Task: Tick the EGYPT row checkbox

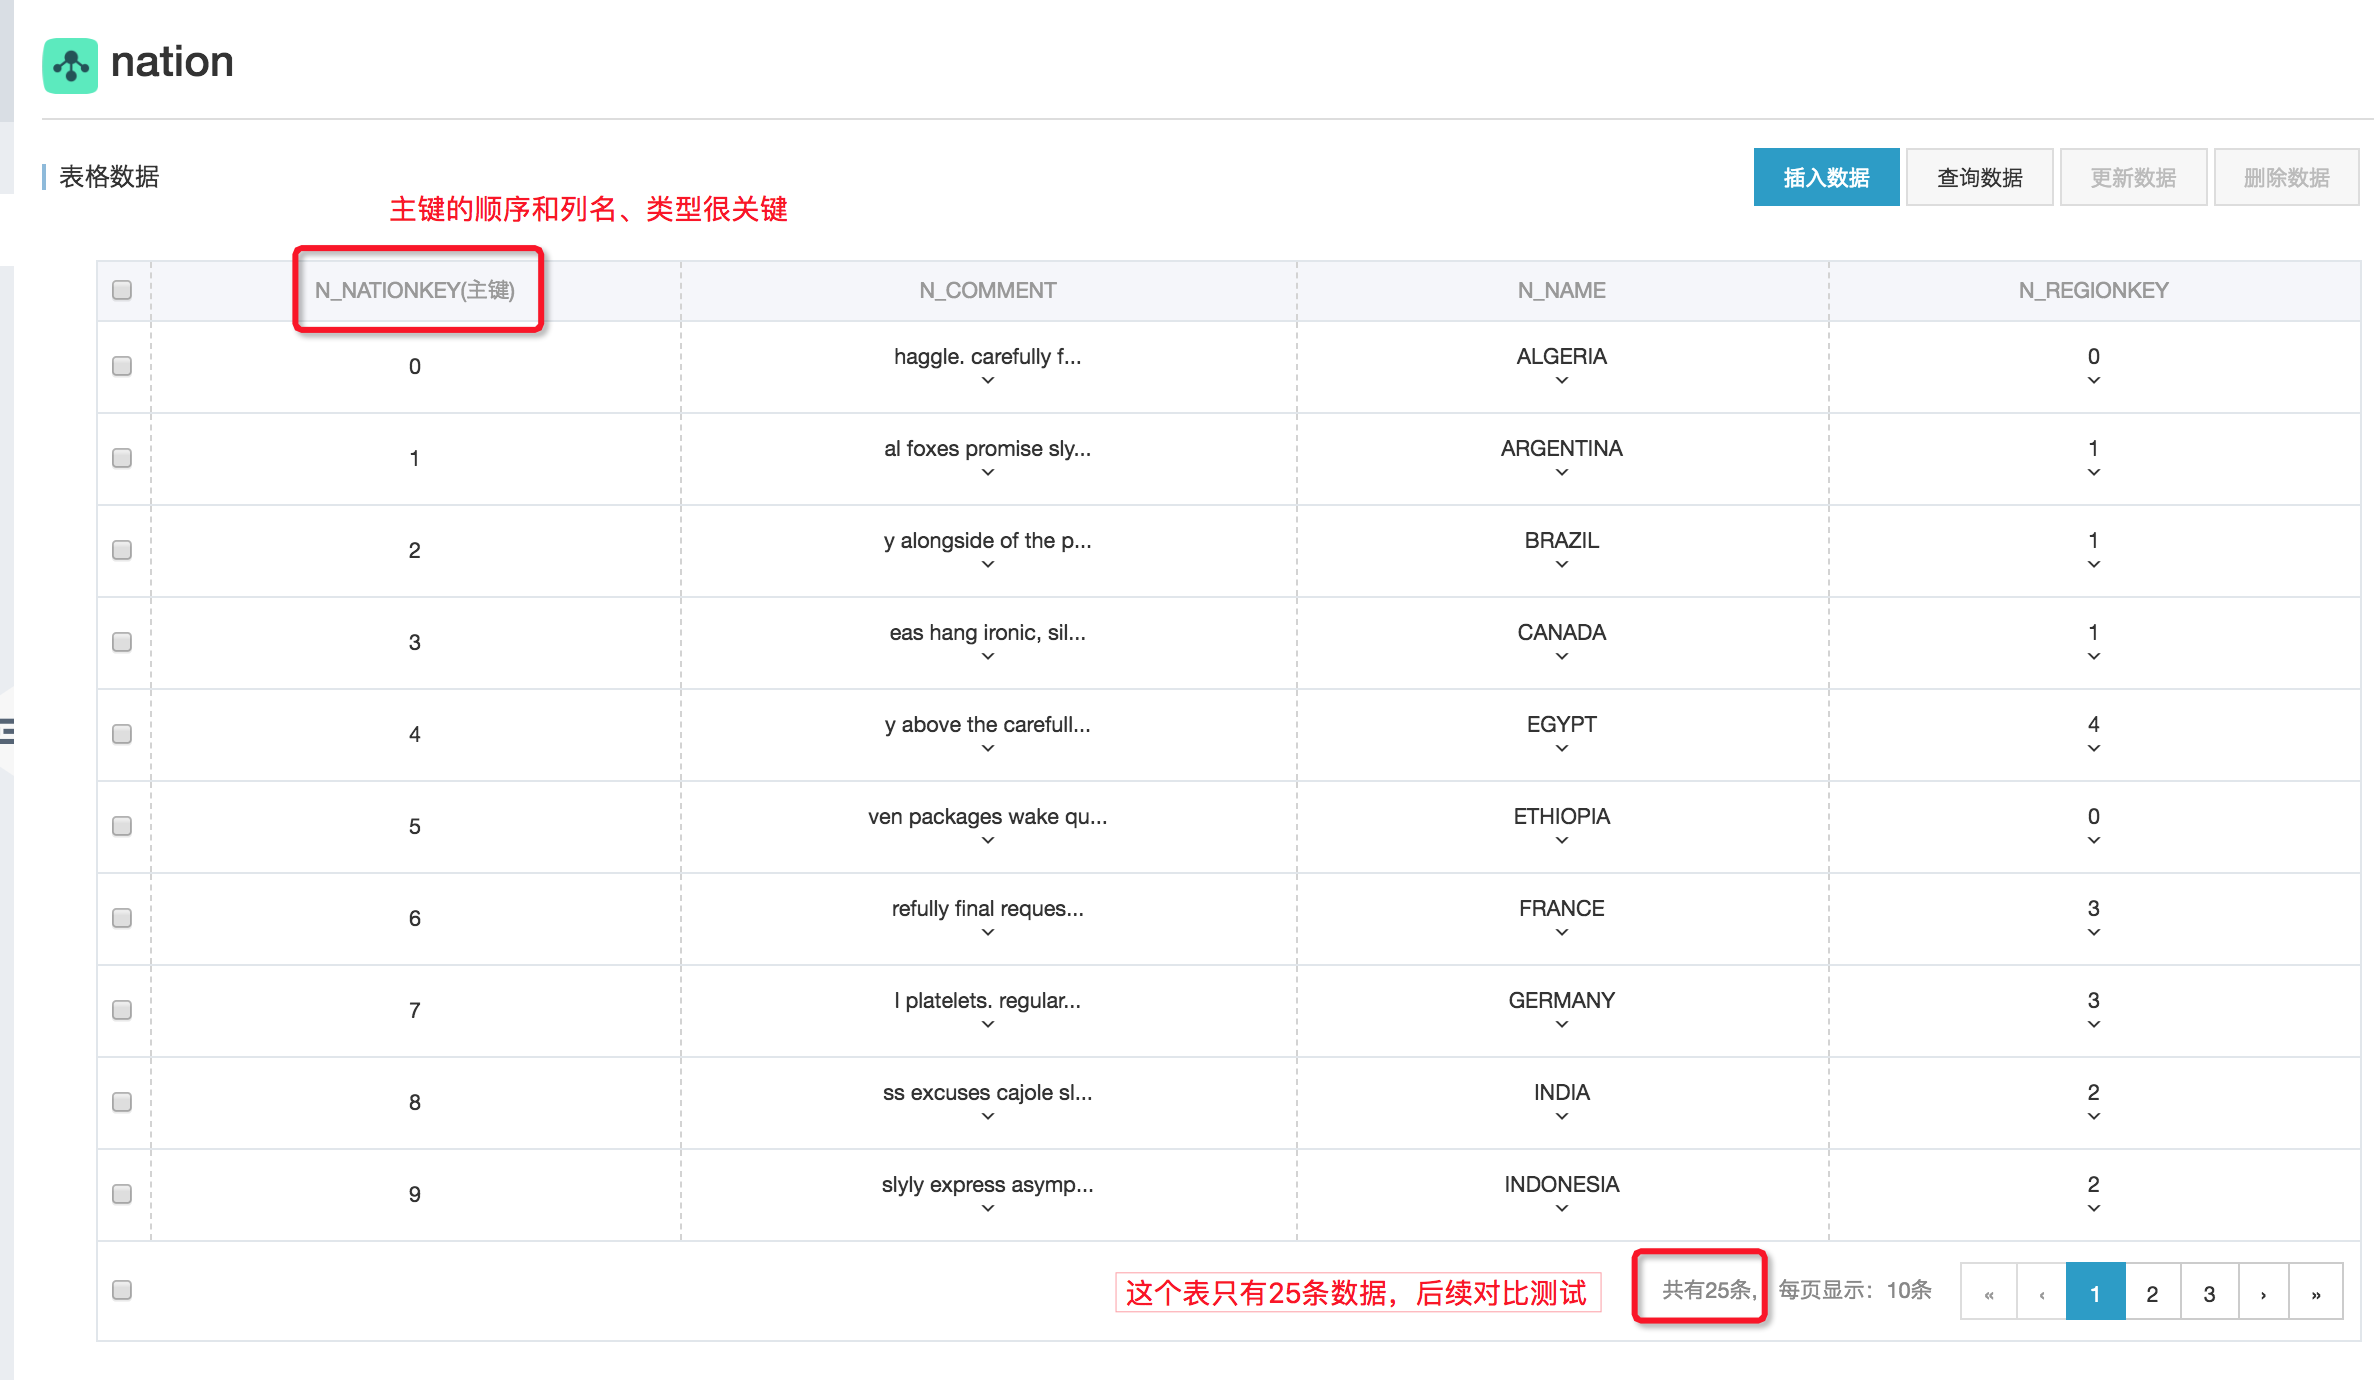Action: tap(122, 734)
